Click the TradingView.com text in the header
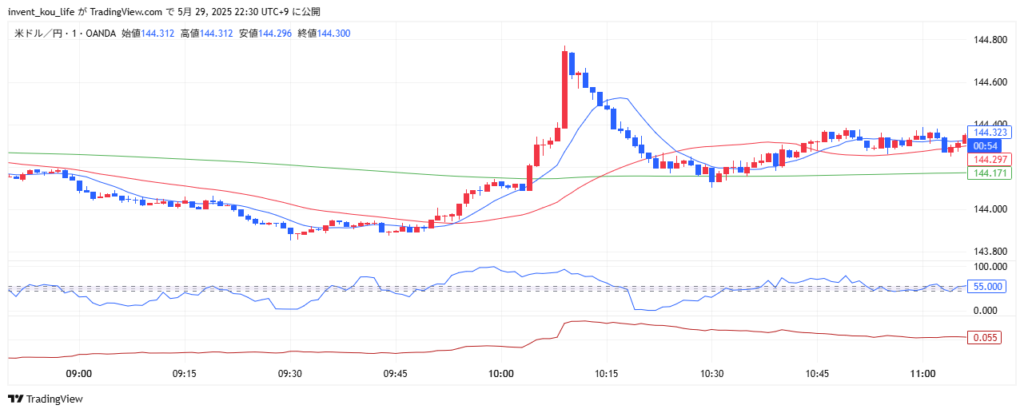1024x413 pixels. pos(125,11)
